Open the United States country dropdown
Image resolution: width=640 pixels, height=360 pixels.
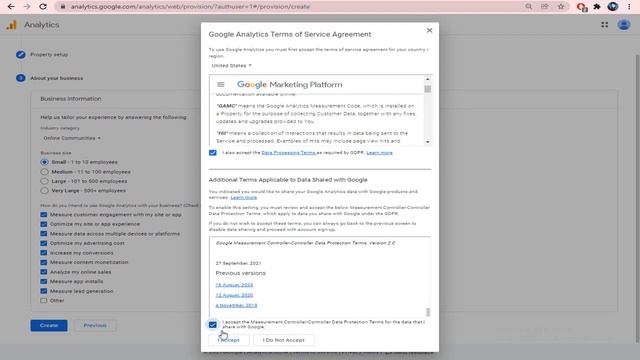click(x=231, y=65)
